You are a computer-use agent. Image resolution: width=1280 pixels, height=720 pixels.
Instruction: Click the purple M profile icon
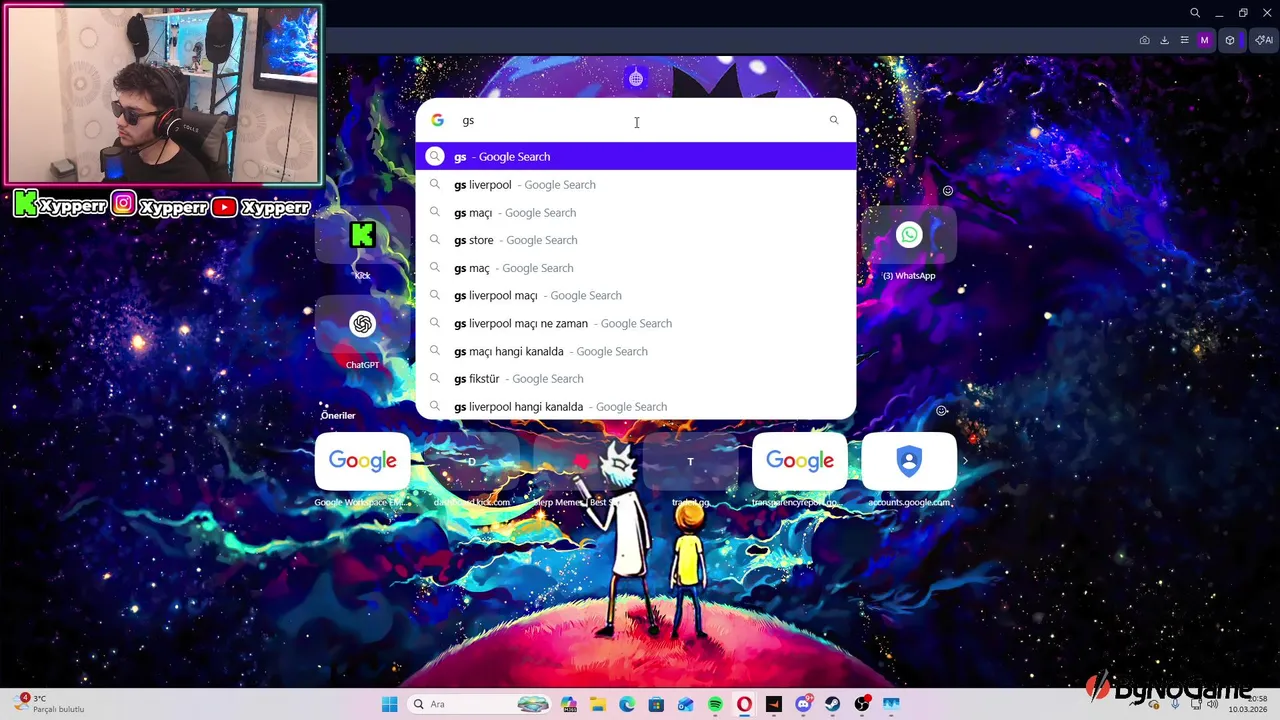(x=1204, y=40)
